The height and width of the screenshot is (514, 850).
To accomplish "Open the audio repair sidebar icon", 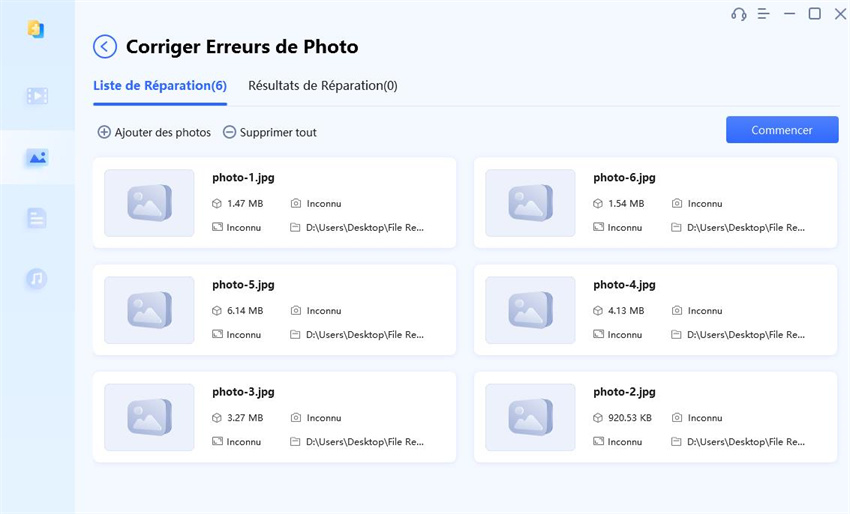I will point(37,279).
